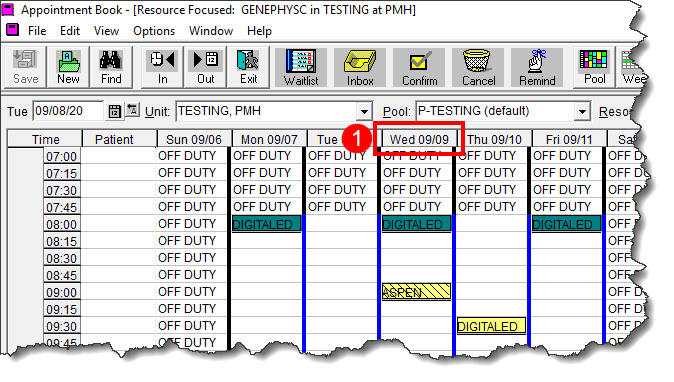674x382 pixels.
Task: Click the Save toolbar icon
Action: pyautogui.click(x=25, y=67)
